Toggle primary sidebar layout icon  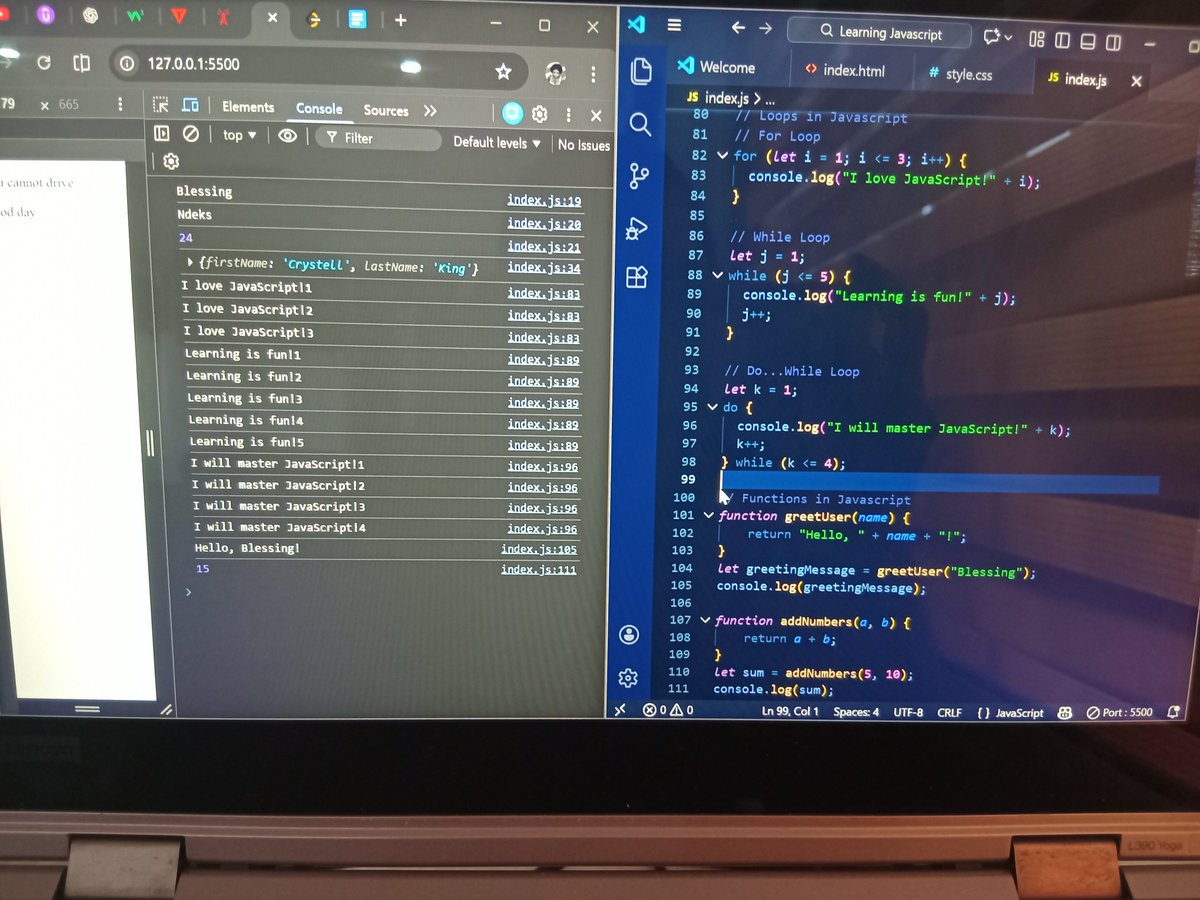tap(1063, 40)
